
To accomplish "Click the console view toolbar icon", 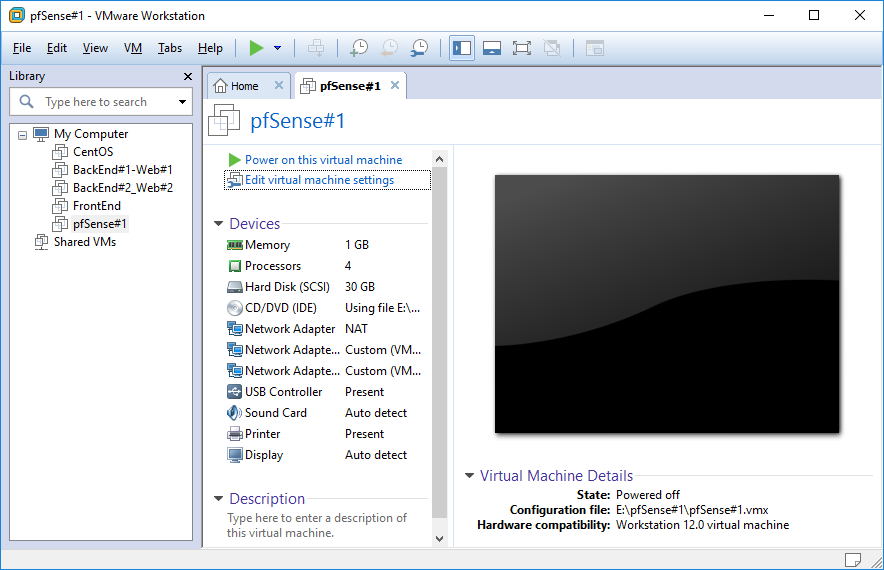I will (595, 48).
